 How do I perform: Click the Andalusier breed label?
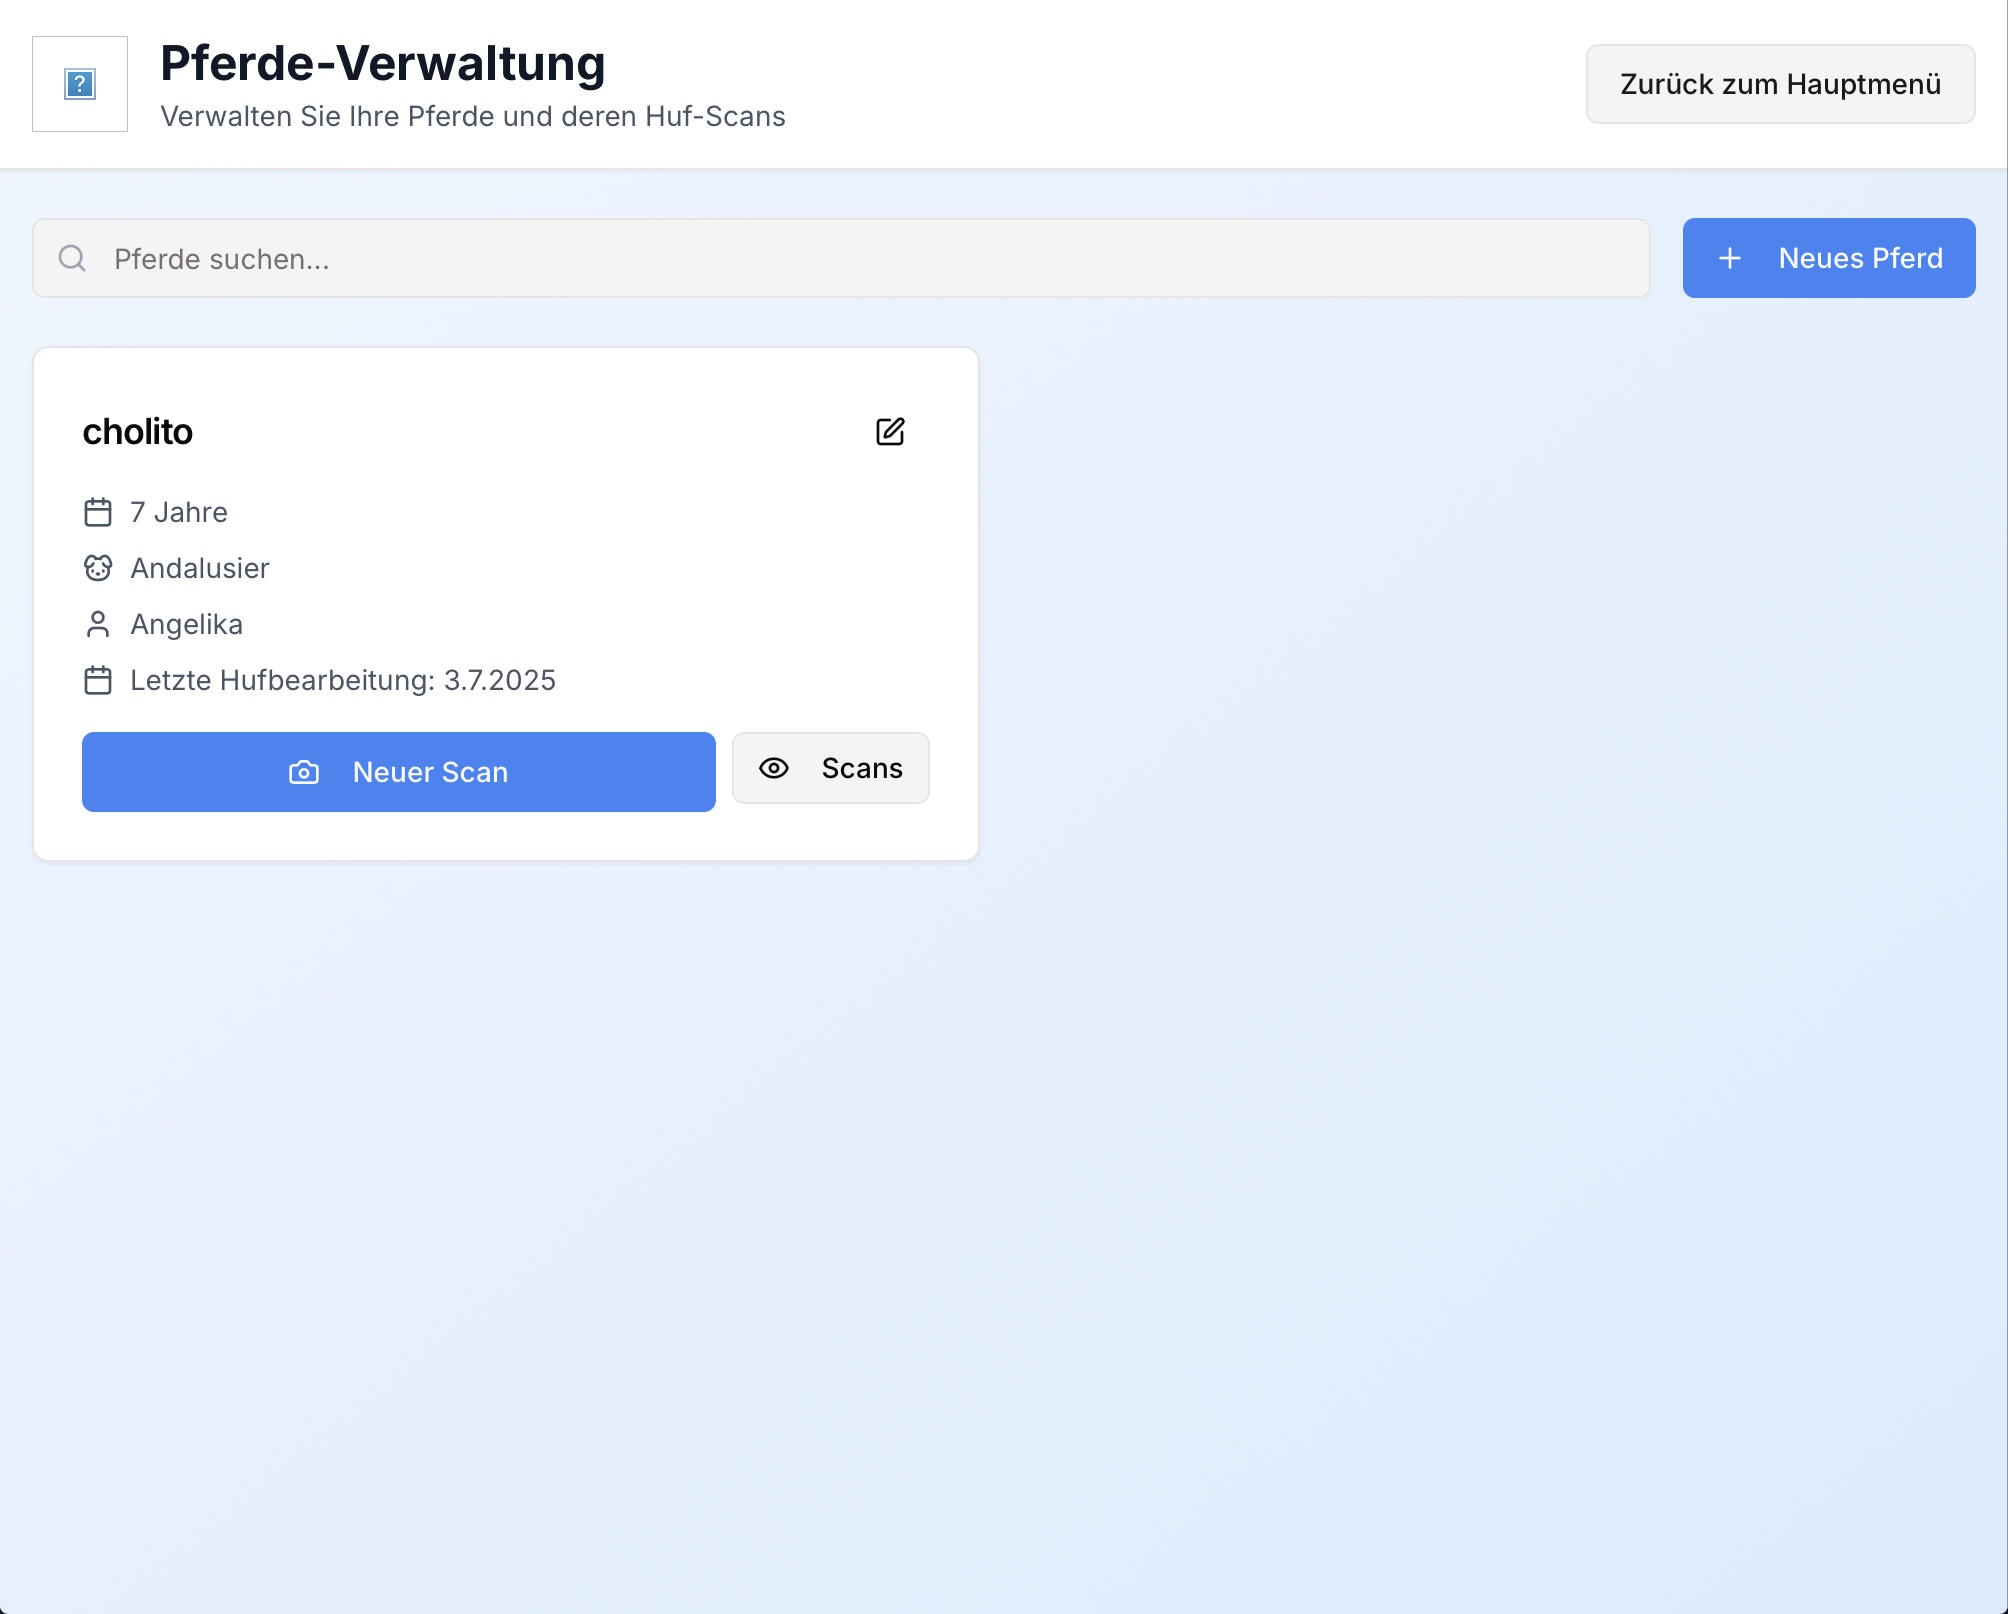coord(200,568)
